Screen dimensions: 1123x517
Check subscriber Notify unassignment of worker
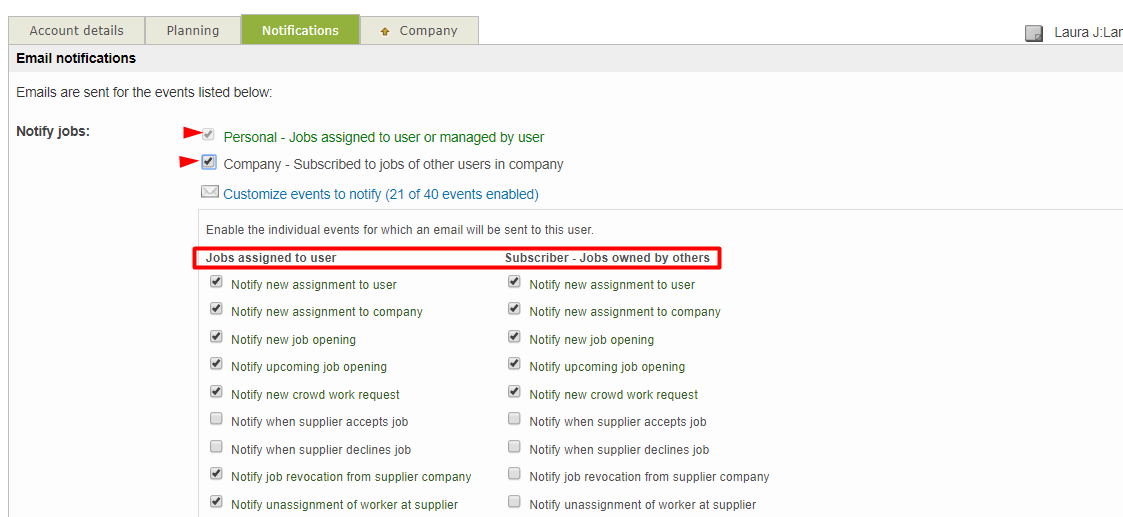514,502
